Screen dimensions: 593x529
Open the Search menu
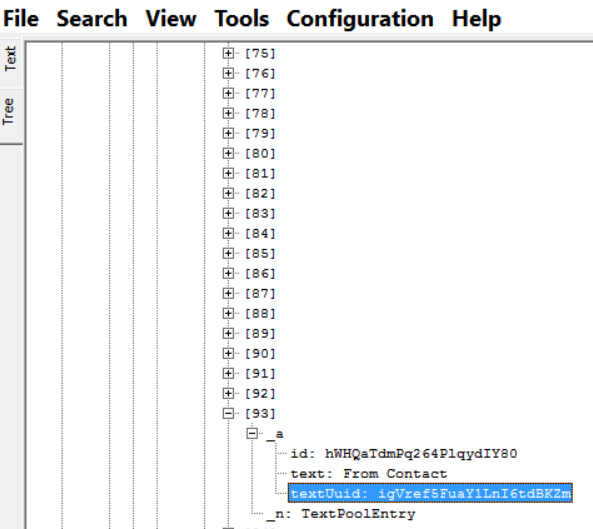tap(92, 19)
